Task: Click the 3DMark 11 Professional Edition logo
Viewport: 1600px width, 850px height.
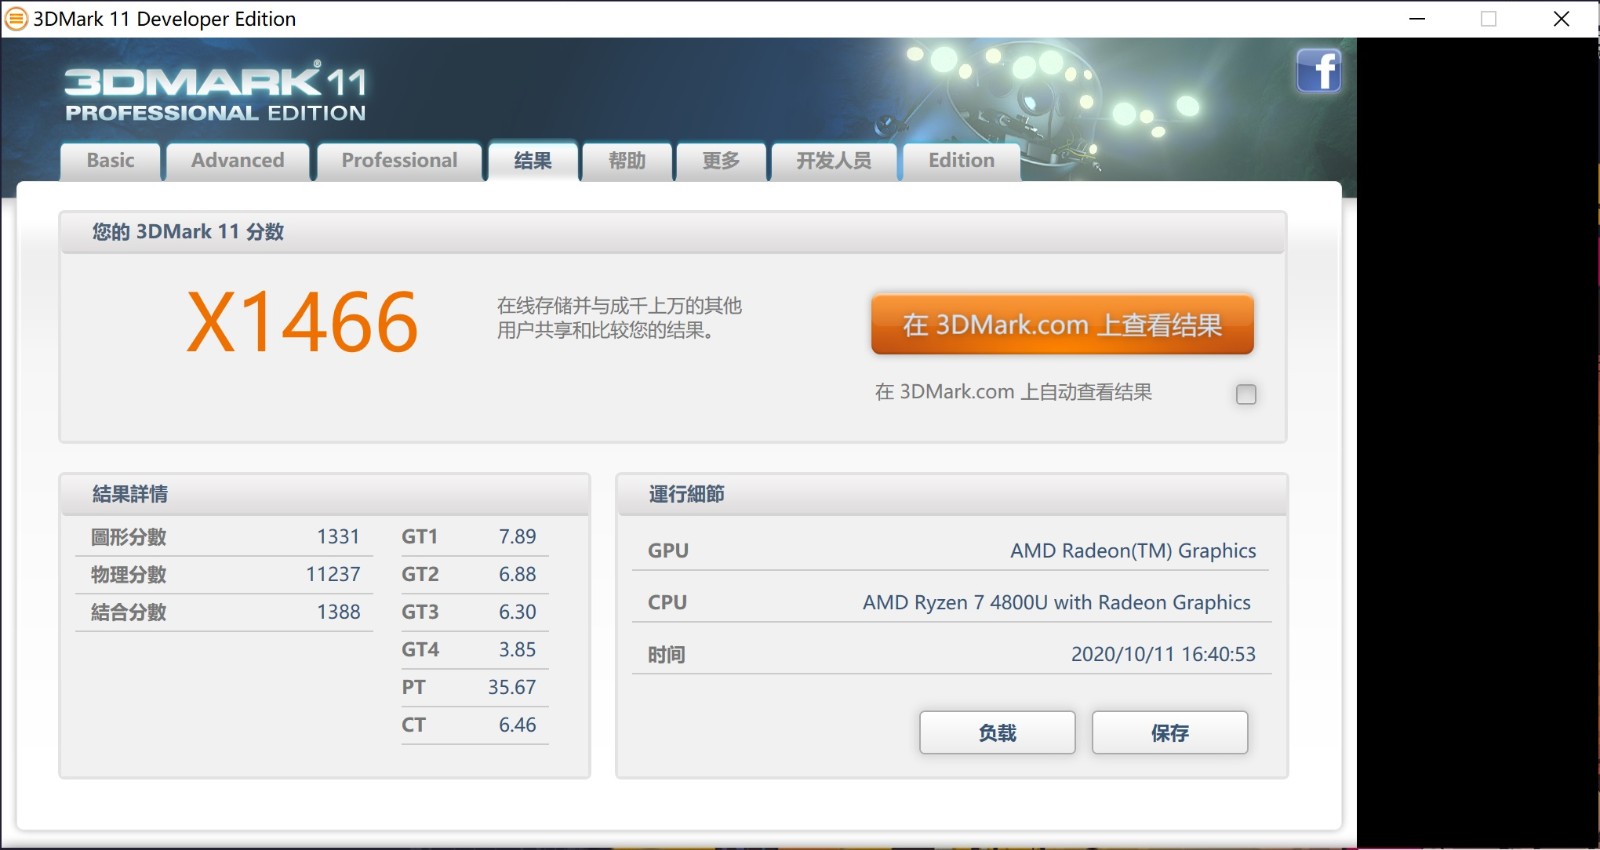Action: [216, 91]
